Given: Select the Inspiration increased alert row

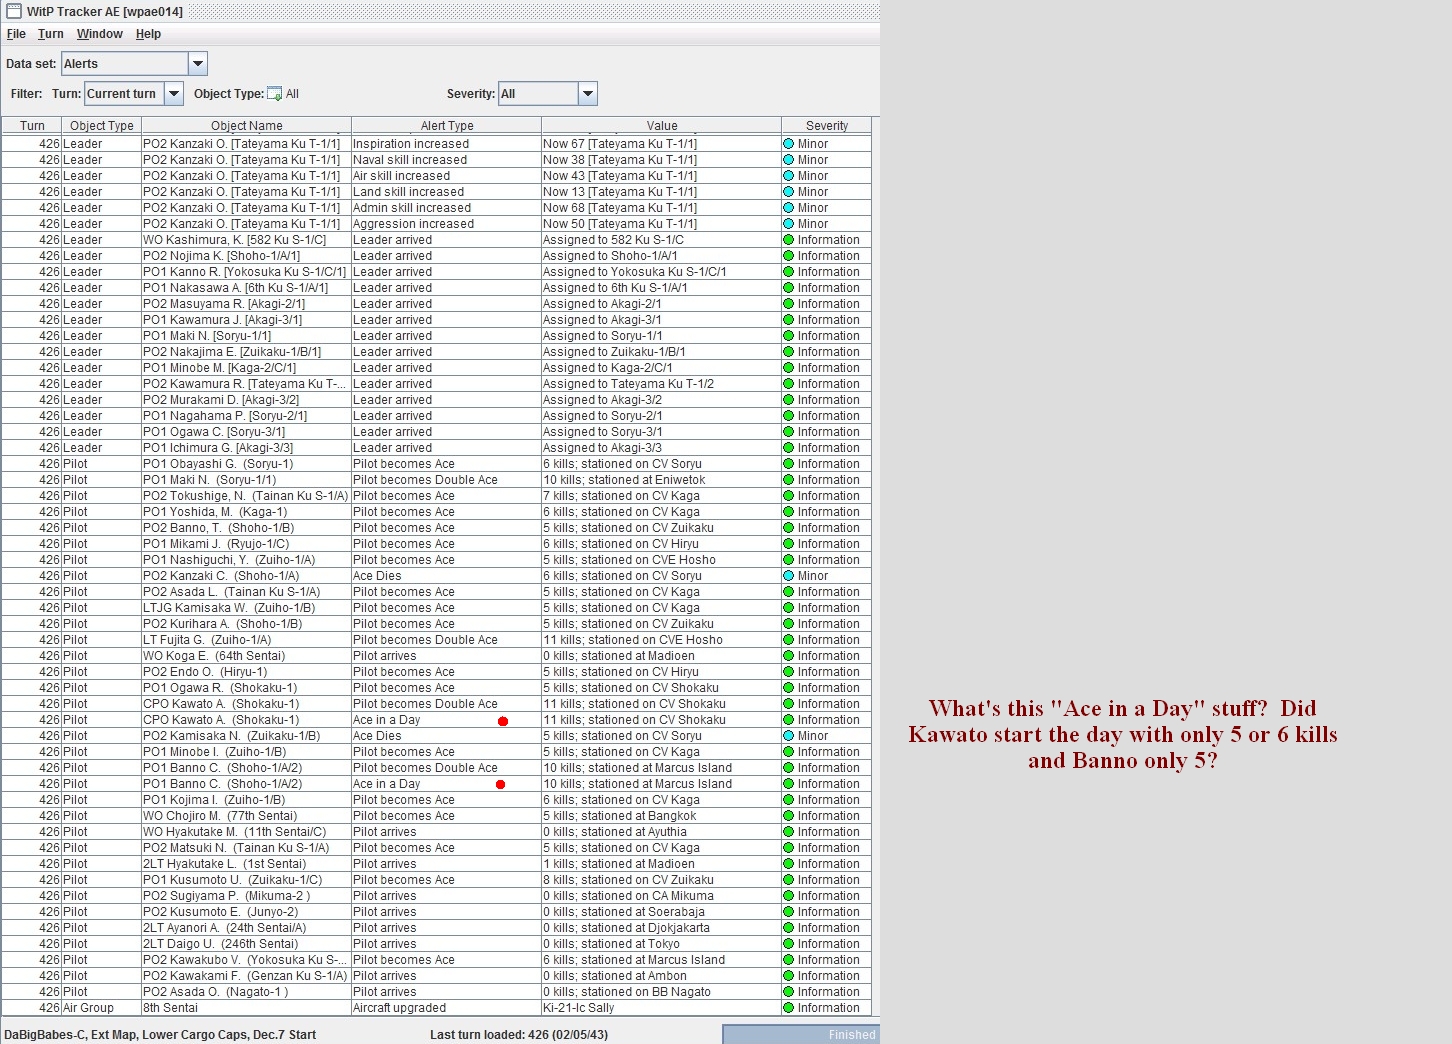Looking at the screenshot, I should [436, 144].
